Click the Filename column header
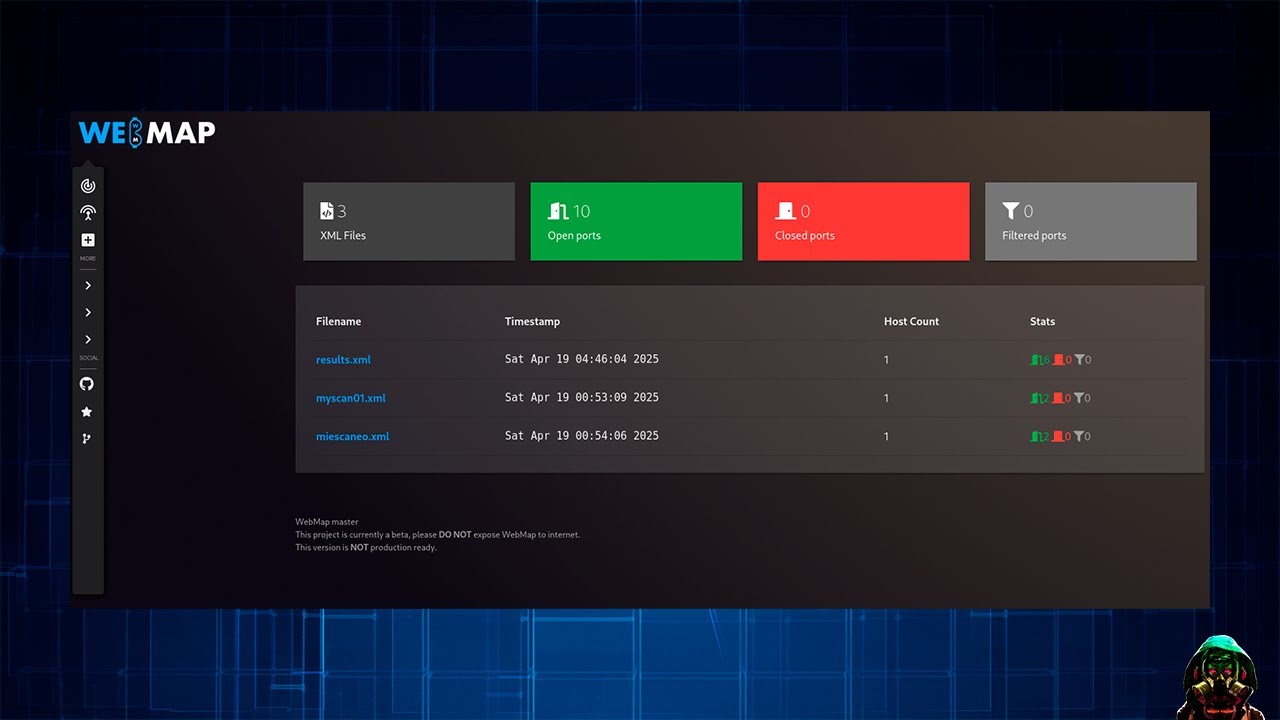Viewport: 1280px width, 720px height. pos(338,322)
